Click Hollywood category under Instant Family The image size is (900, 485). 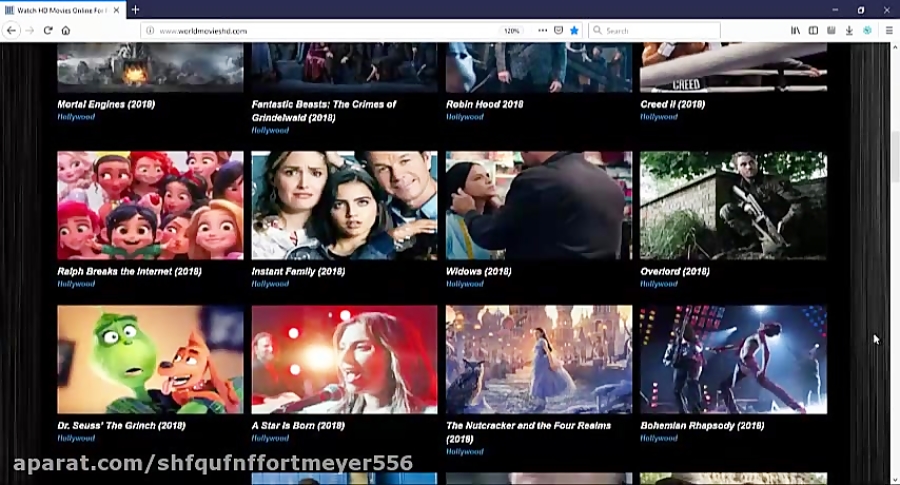270,284
